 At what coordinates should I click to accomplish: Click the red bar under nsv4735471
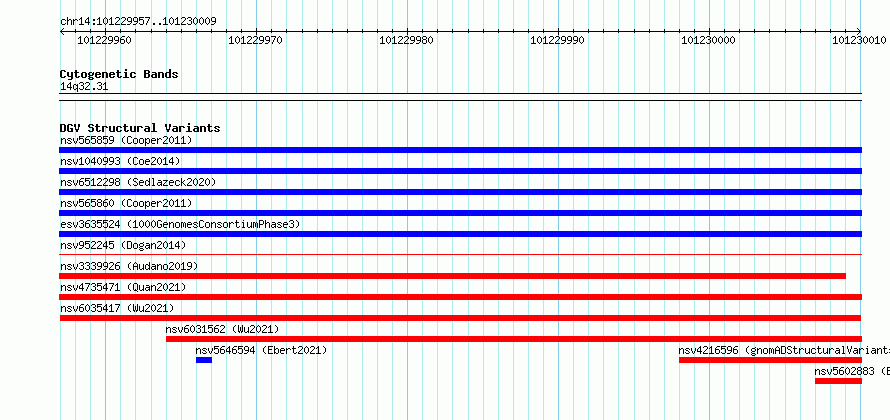point(460,297)
